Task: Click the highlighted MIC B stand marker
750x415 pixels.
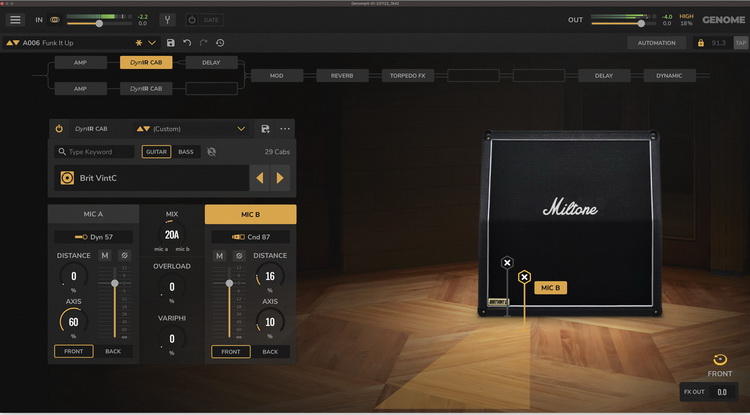Action: [525, 277]
